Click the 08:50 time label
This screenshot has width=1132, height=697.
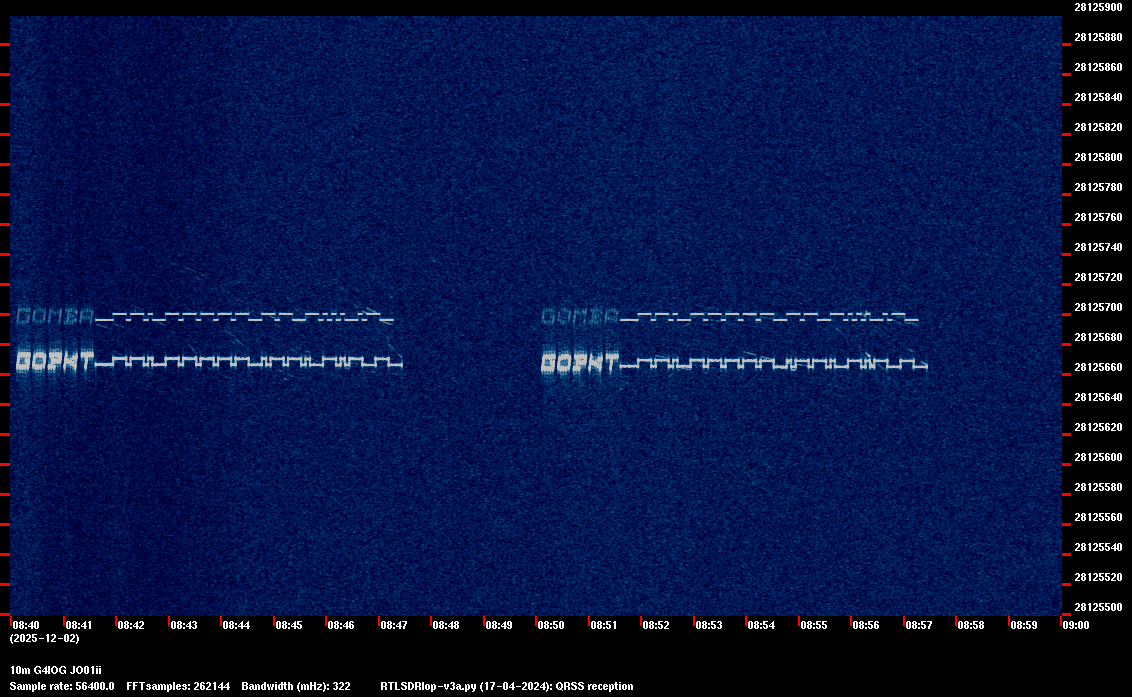coord(551,625)
